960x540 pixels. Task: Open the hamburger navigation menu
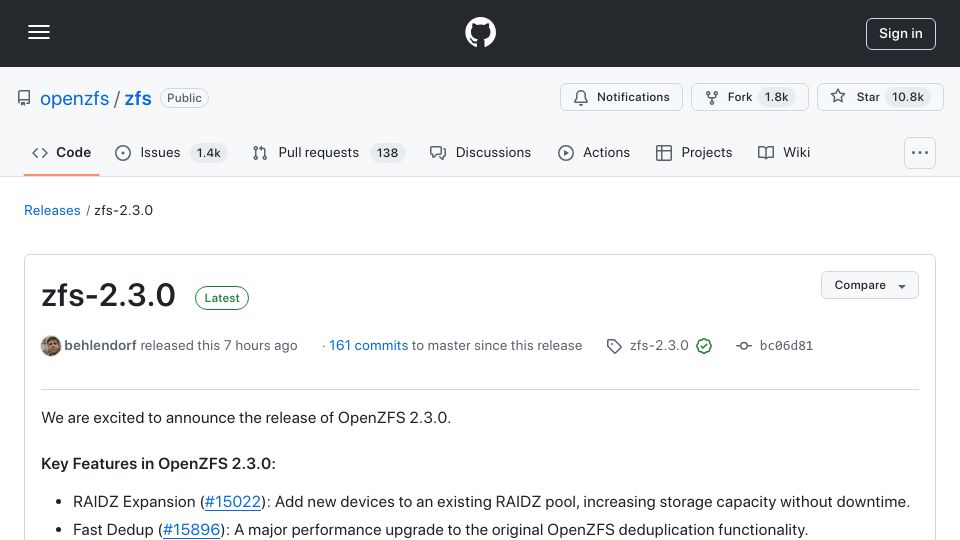[39, 32]
